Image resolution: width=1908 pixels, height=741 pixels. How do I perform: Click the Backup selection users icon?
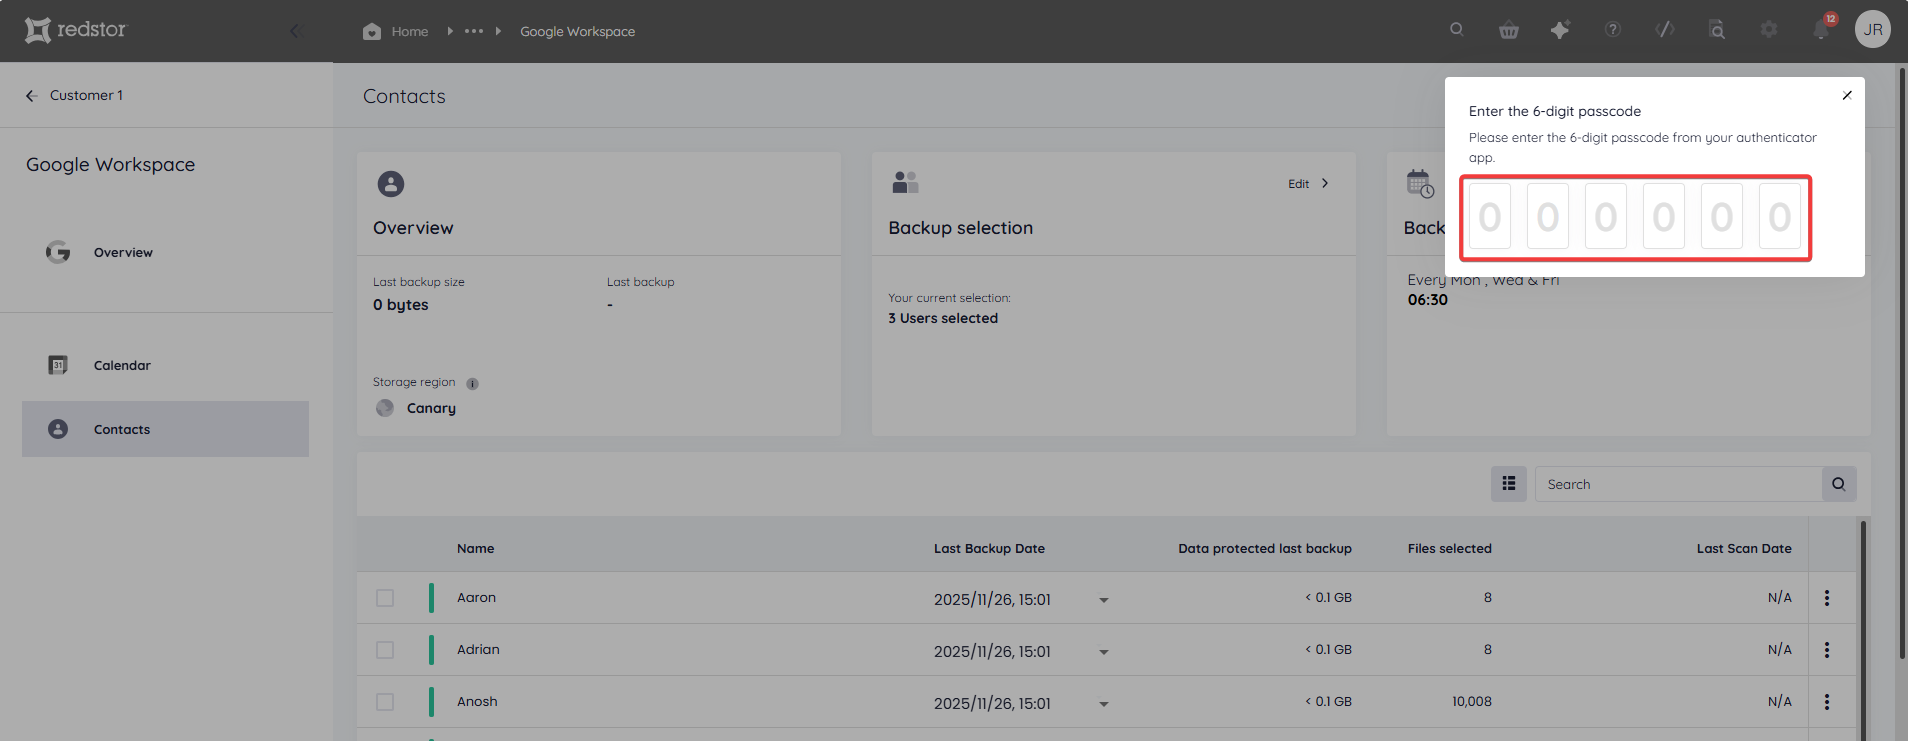[905, 182]
